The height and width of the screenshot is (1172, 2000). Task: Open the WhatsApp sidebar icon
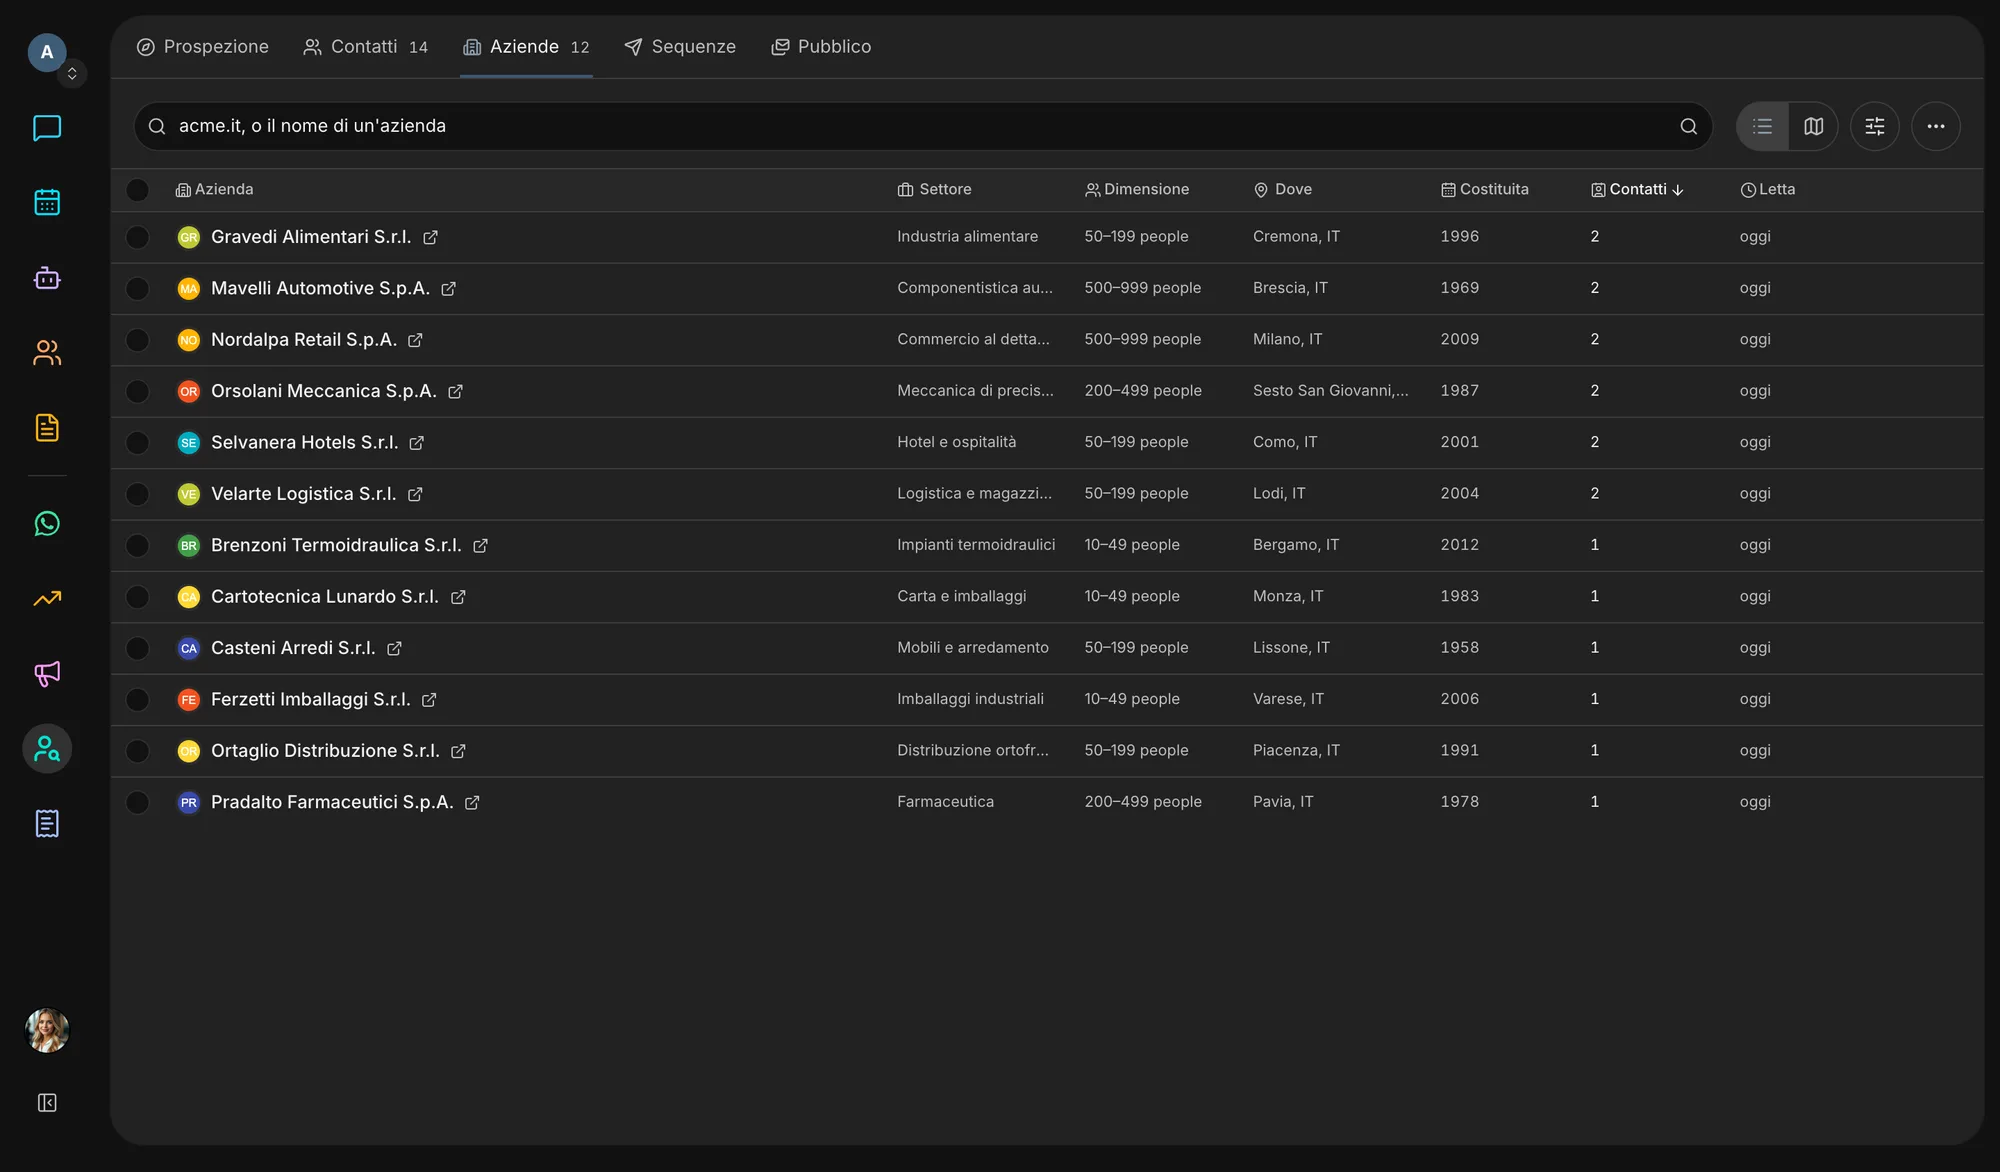coord(47,523)
